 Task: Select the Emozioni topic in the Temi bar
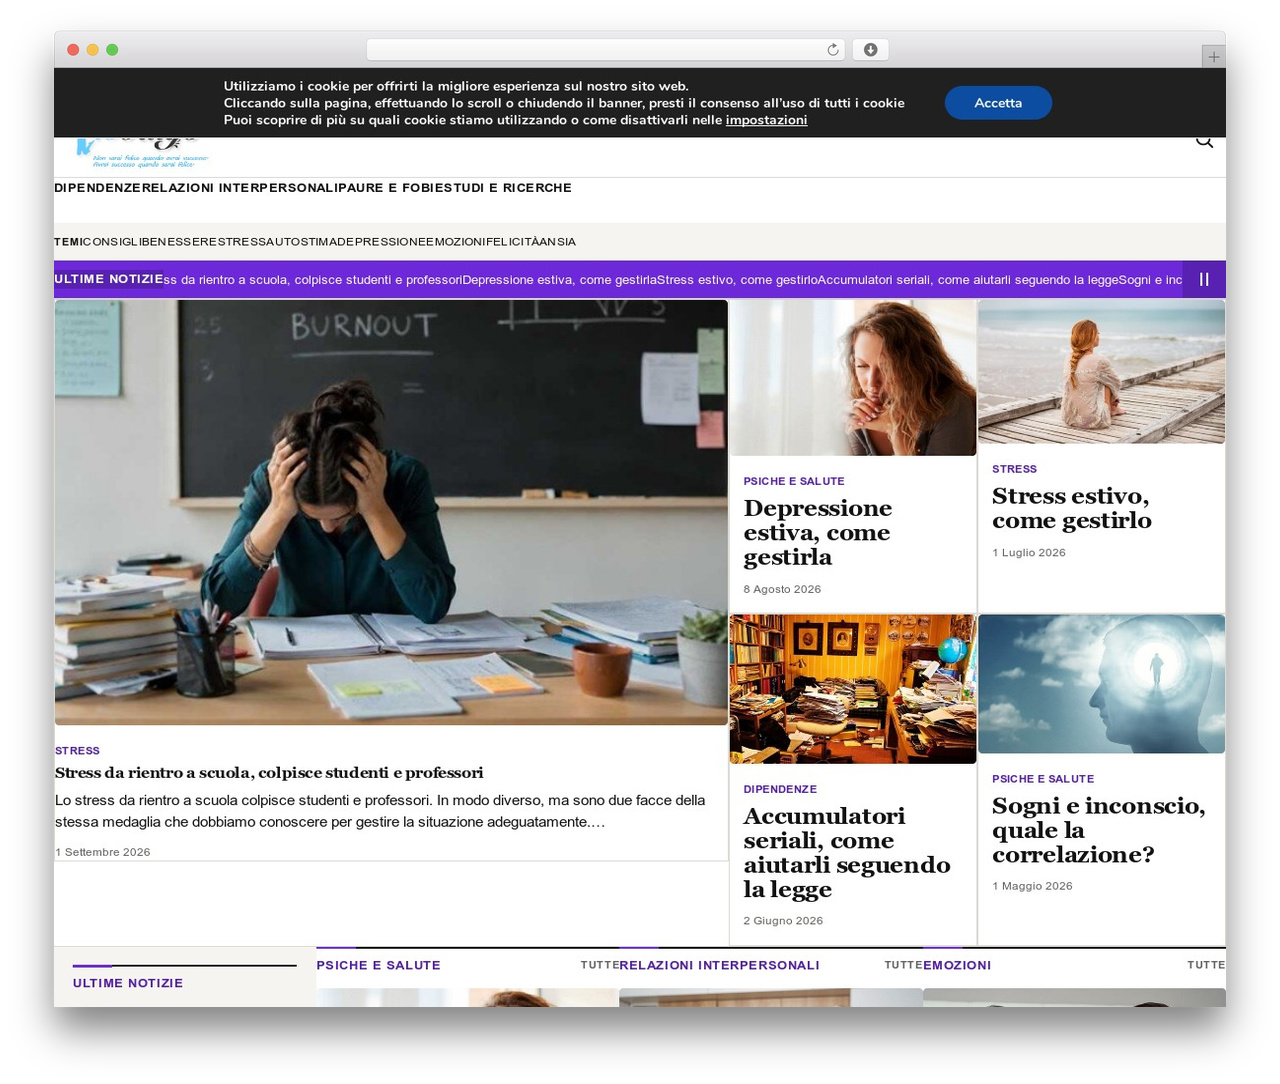[x=456, y=242]
